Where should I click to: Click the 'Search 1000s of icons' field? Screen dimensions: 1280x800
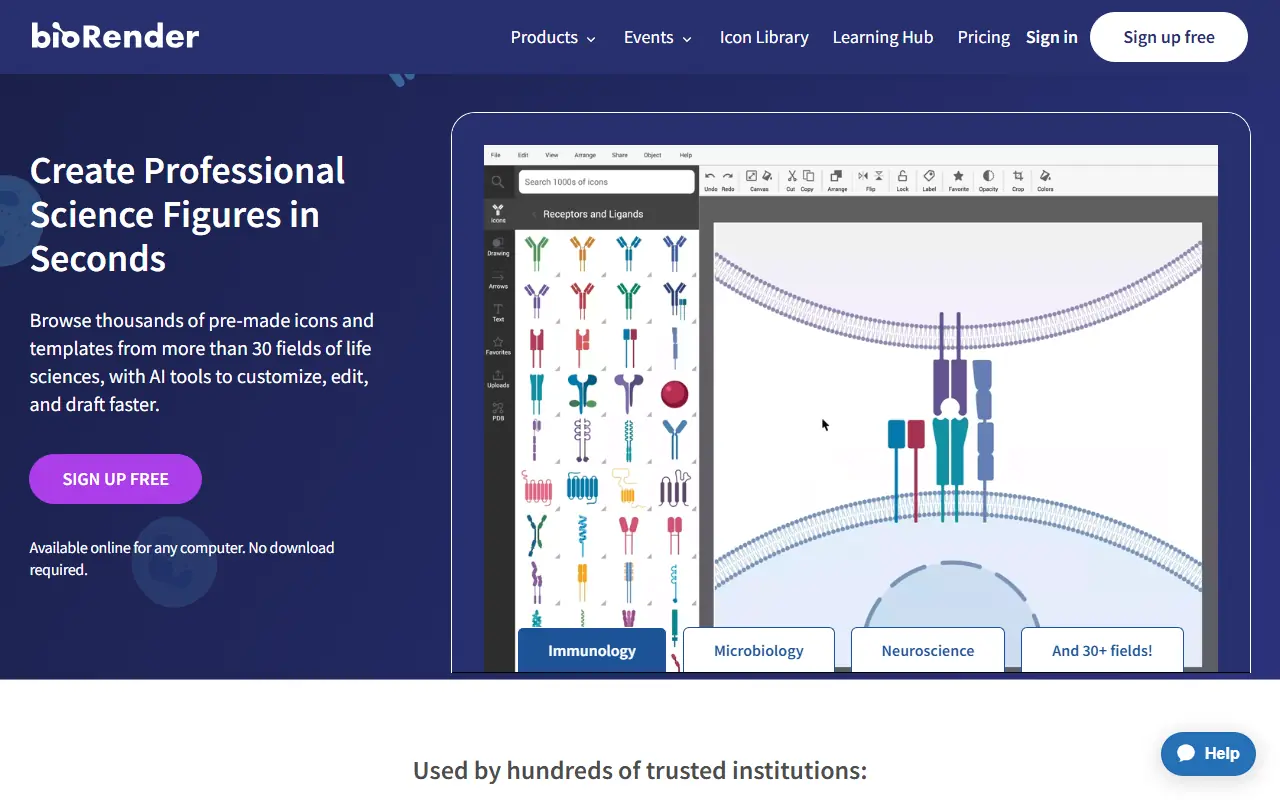606,182
